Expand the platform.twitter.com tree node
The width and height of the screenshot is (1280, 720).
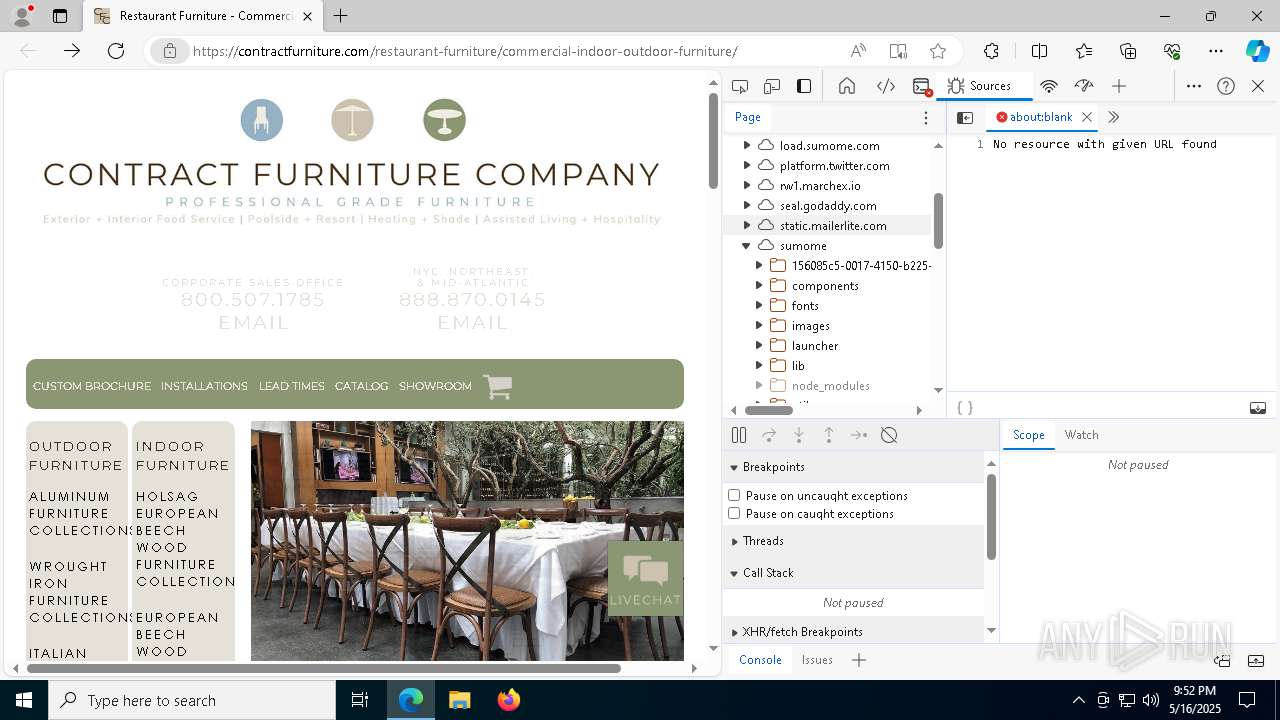[746, 166]
